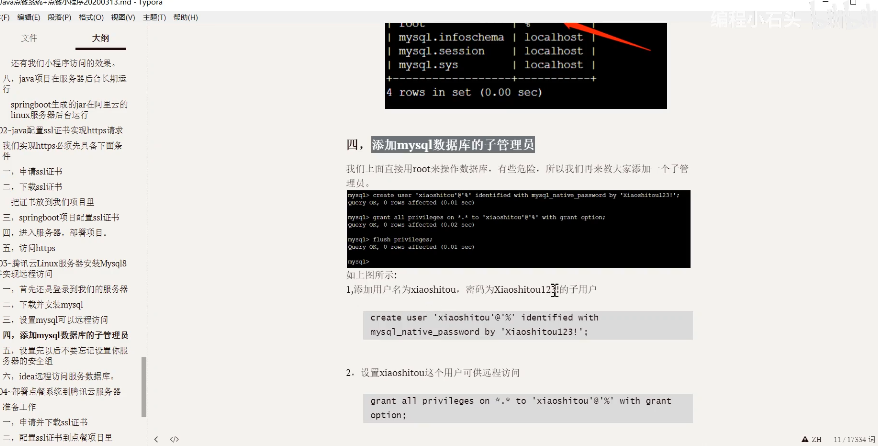Open the 主题(T) menu
Image resolution: width=878 pixels, height=446 pixels.
pyautogui.click(x=155, y=17)
